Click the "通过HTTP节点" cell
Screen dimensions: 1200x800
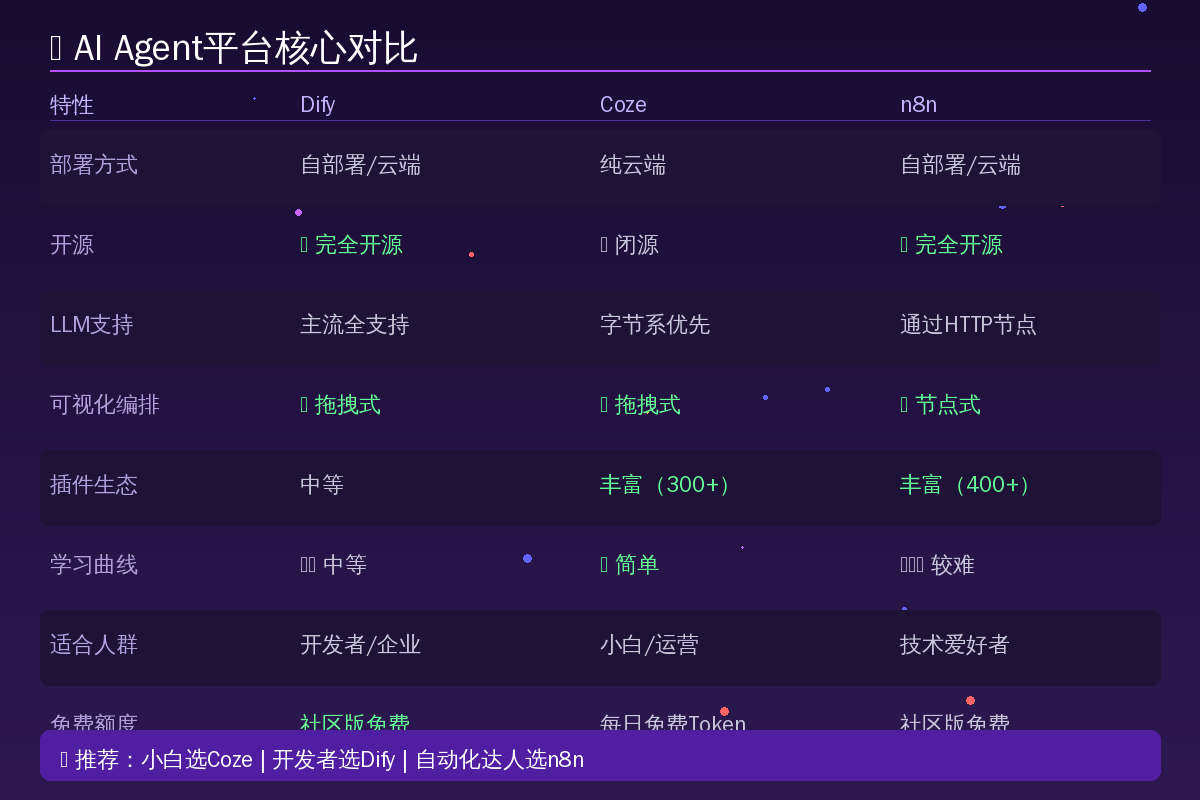tap(968, 324)
